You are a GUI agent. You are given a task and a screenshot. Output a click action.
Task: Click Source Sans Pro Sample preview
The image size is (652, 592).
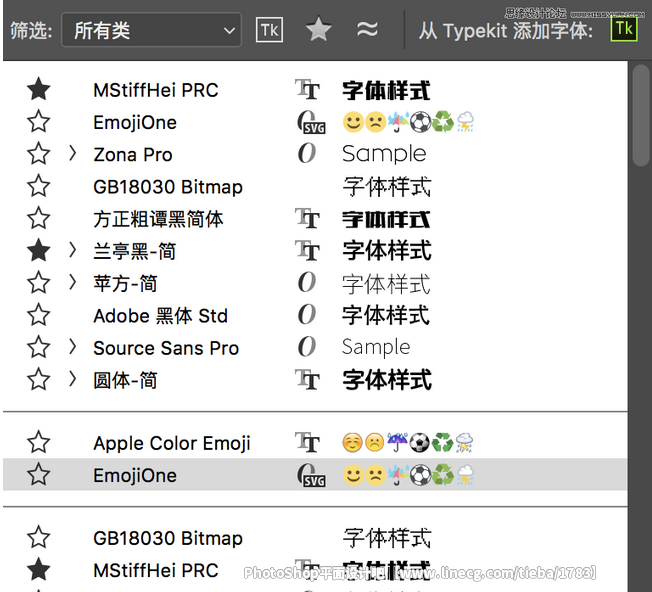(376, 347)
